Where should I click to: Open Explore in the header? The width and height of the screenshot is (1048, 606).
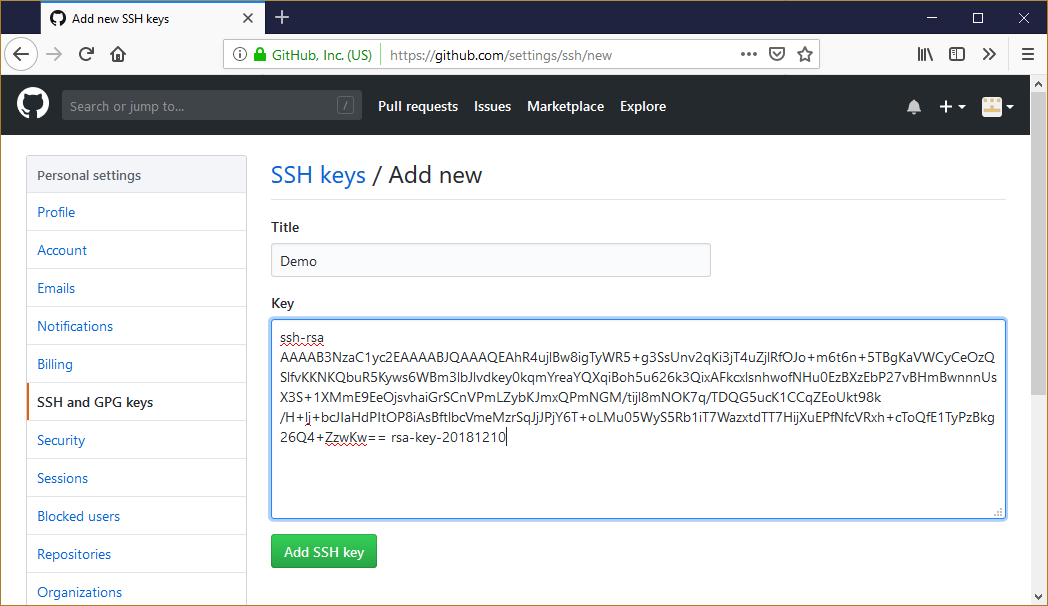(642, 106)
